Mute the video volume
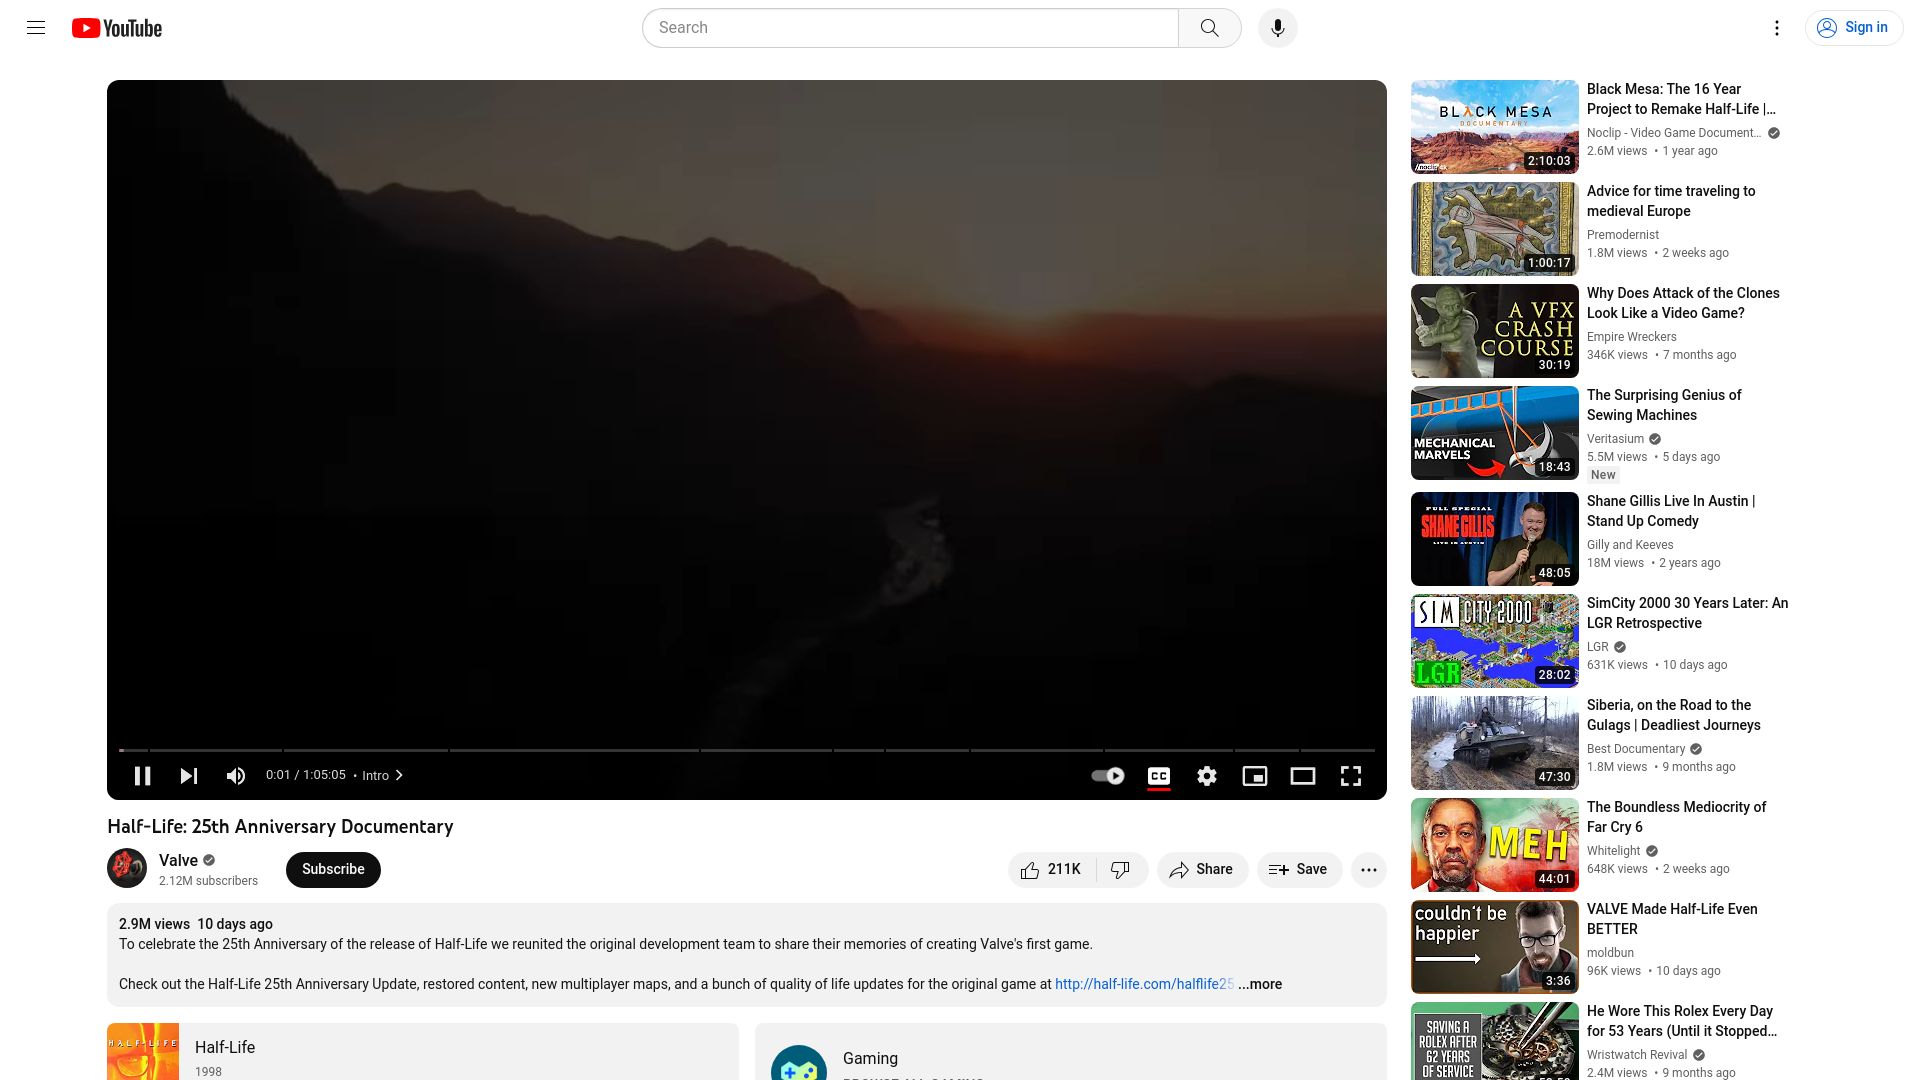Image resolution: width=1920 pixels, height=1080 pixels. [x=236, y=776]
